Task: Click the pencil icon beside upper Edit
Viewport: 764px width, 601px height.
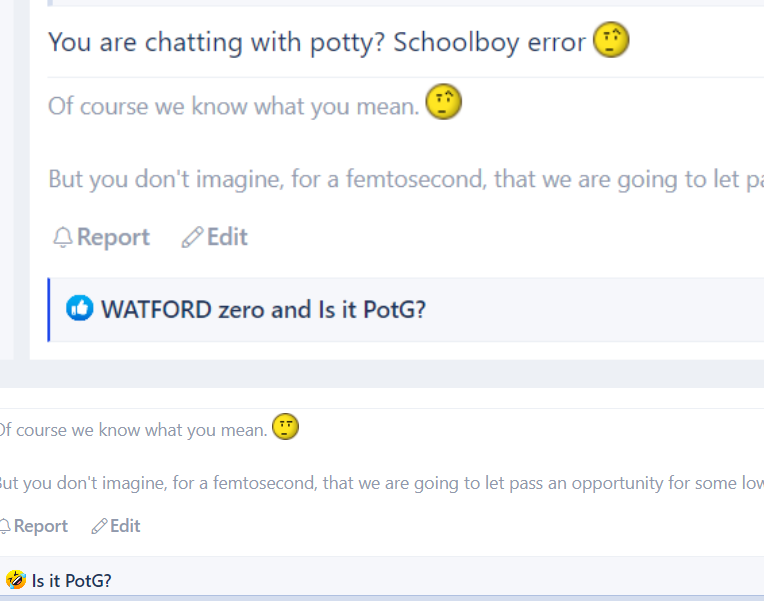Action: [x=192, y=237]
